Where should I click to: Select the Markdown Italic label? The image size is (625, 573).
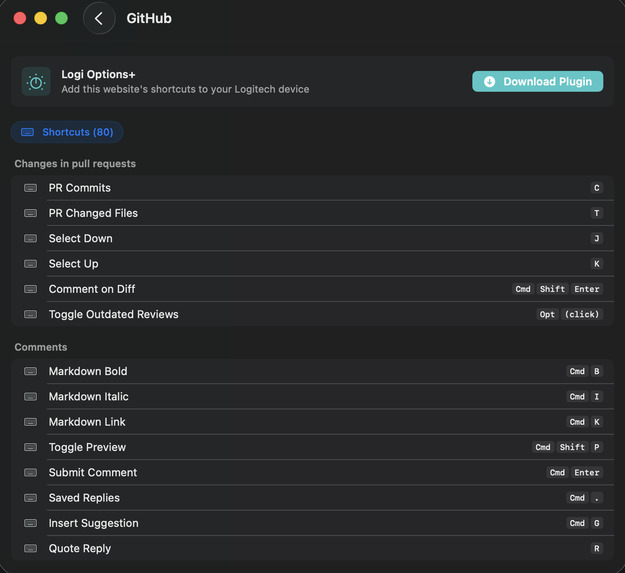pos(88,396)
